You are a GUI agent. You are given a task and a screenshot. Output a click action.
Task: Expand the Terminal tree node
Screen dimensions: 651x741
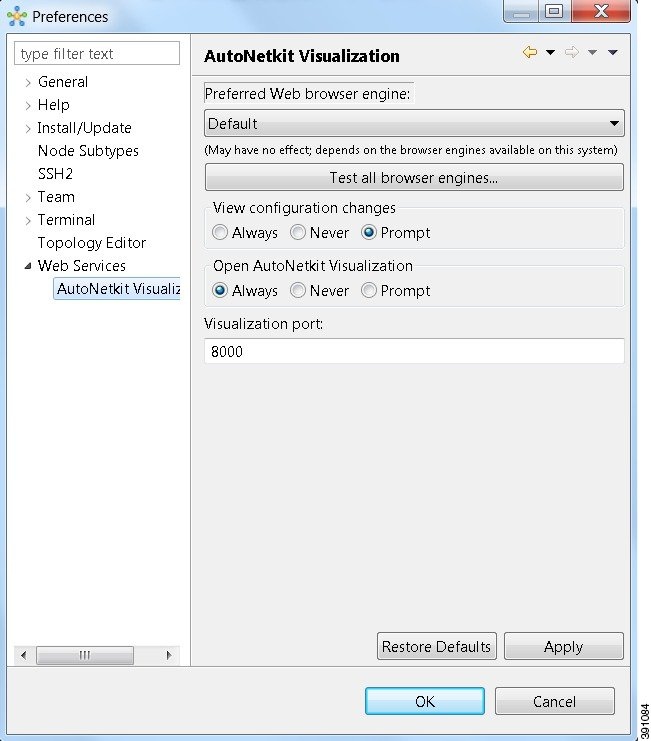[x=28, y=221]
